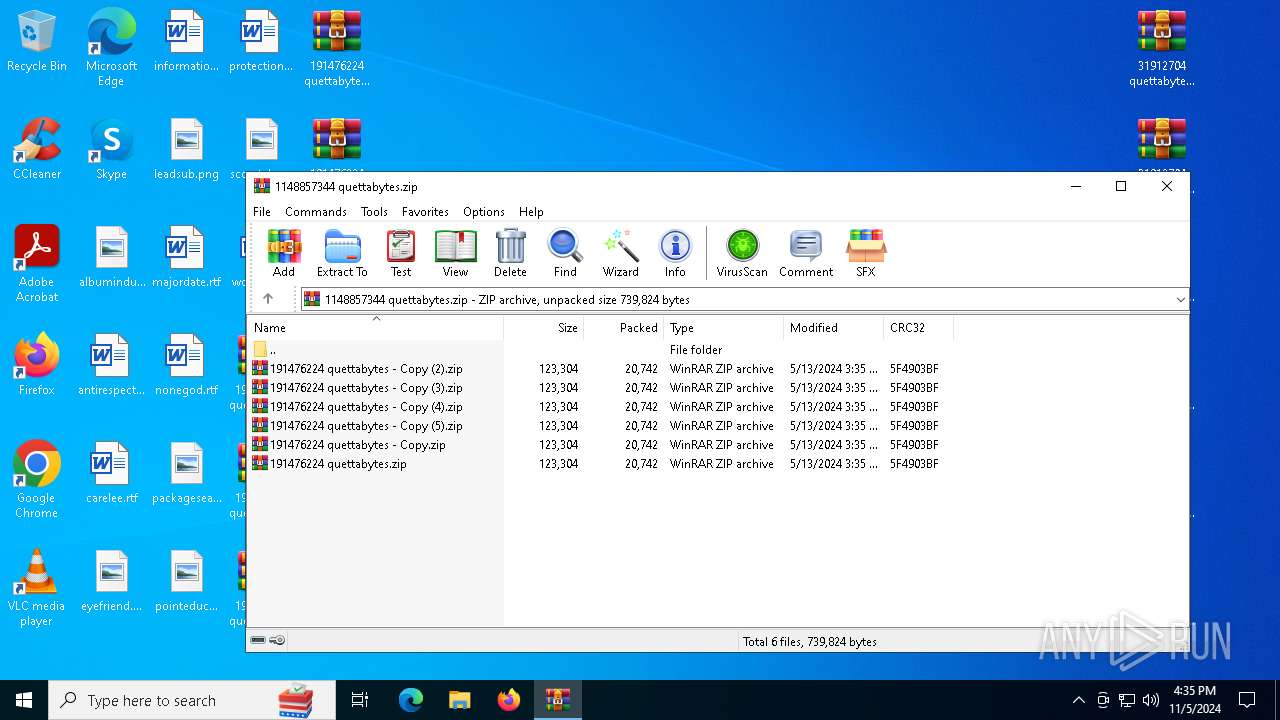Select the nonegod.rtf desktop file
1280x720 pixels.
coord(186,365)
